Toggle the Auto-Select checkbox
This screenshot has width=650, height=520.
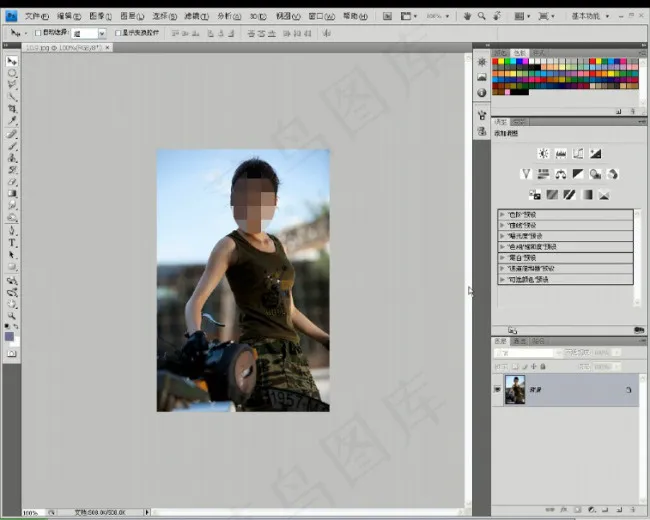click(38, 33)
